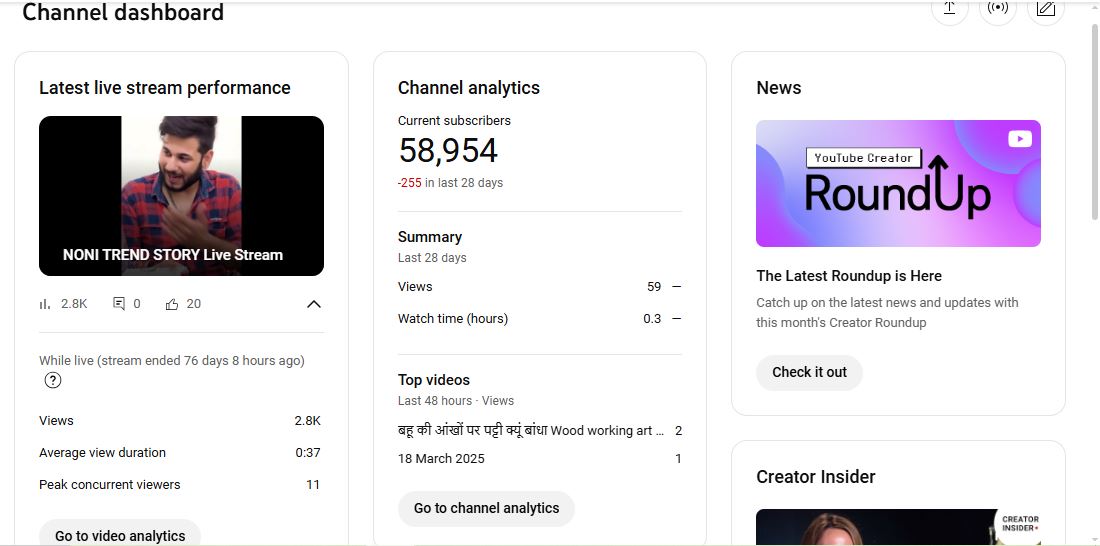Open the Creator Roundup banner image
The width and height of the screenshot is (1100, 546).
[x=897, y=184]
